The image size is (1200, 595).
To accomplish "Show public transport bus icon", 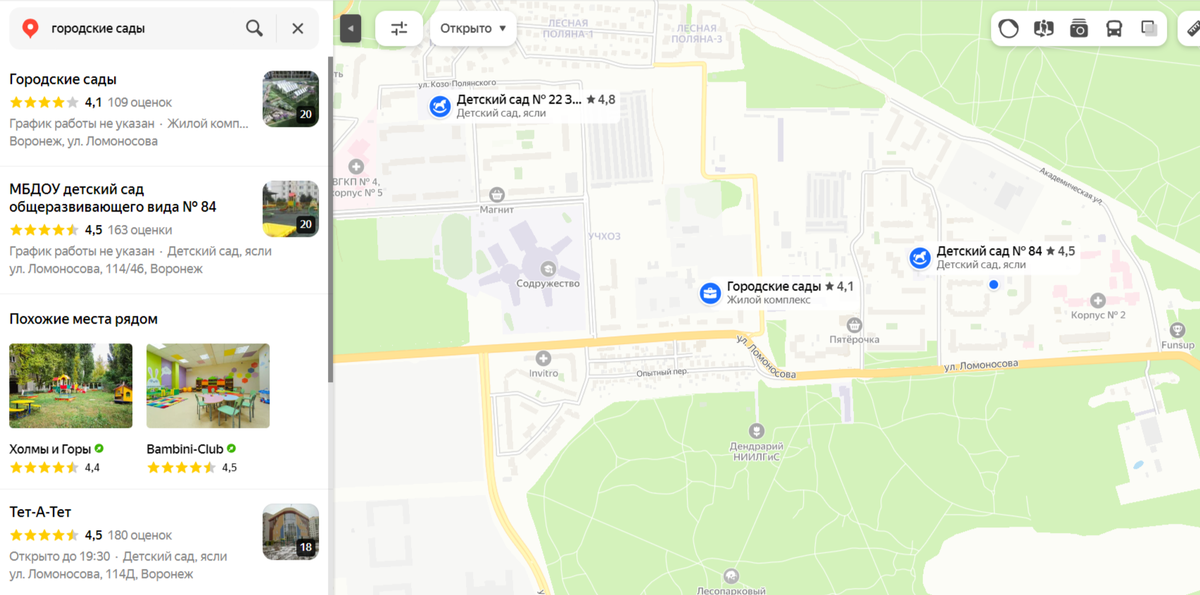I will tap(1114, 28).
